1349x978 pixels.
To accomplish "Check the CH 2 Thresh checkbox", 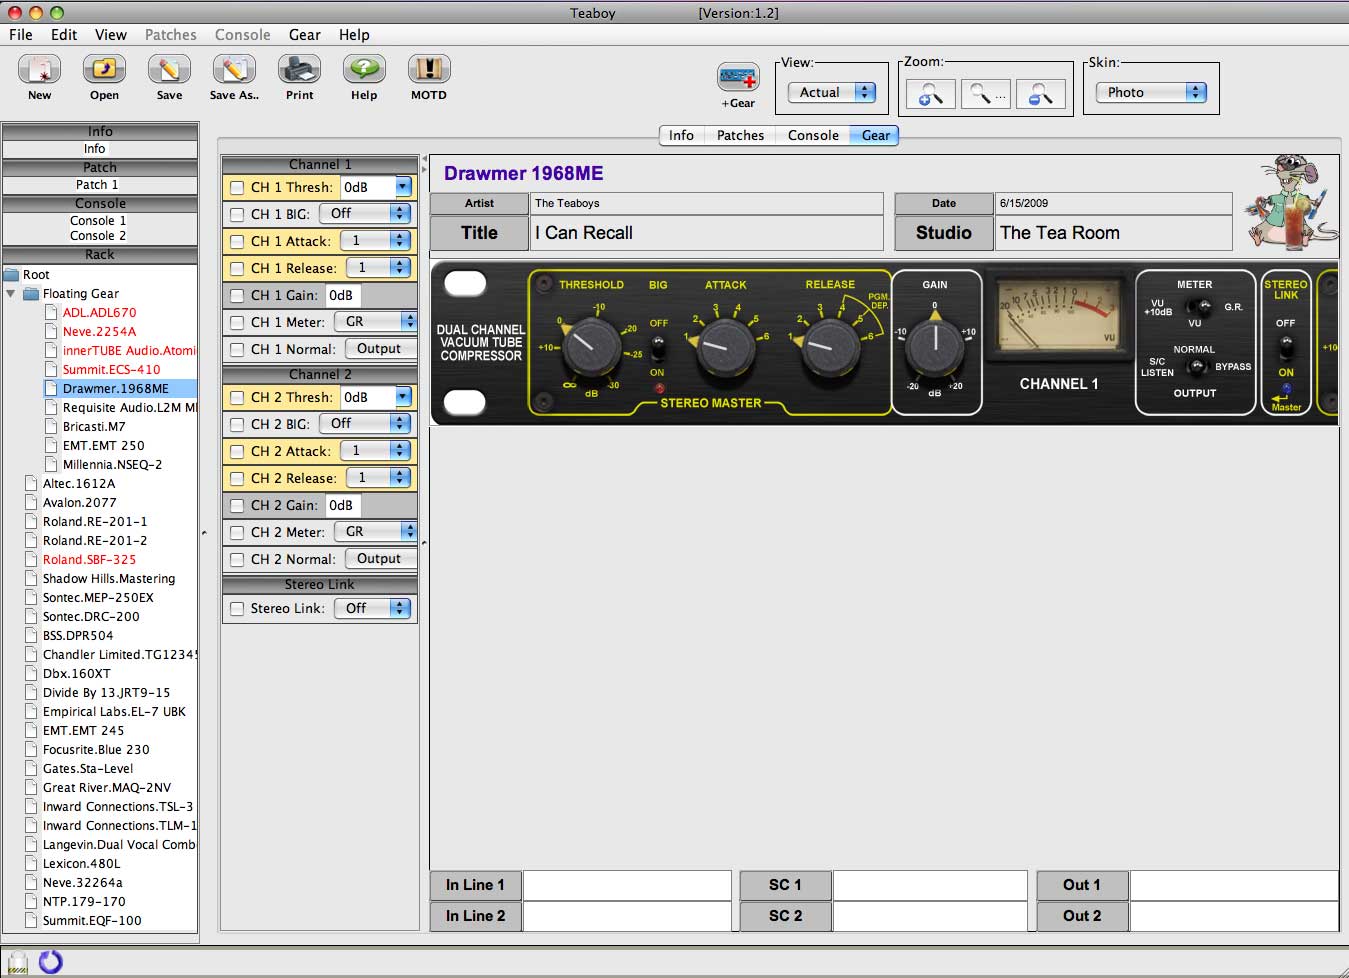I will 237,398.
